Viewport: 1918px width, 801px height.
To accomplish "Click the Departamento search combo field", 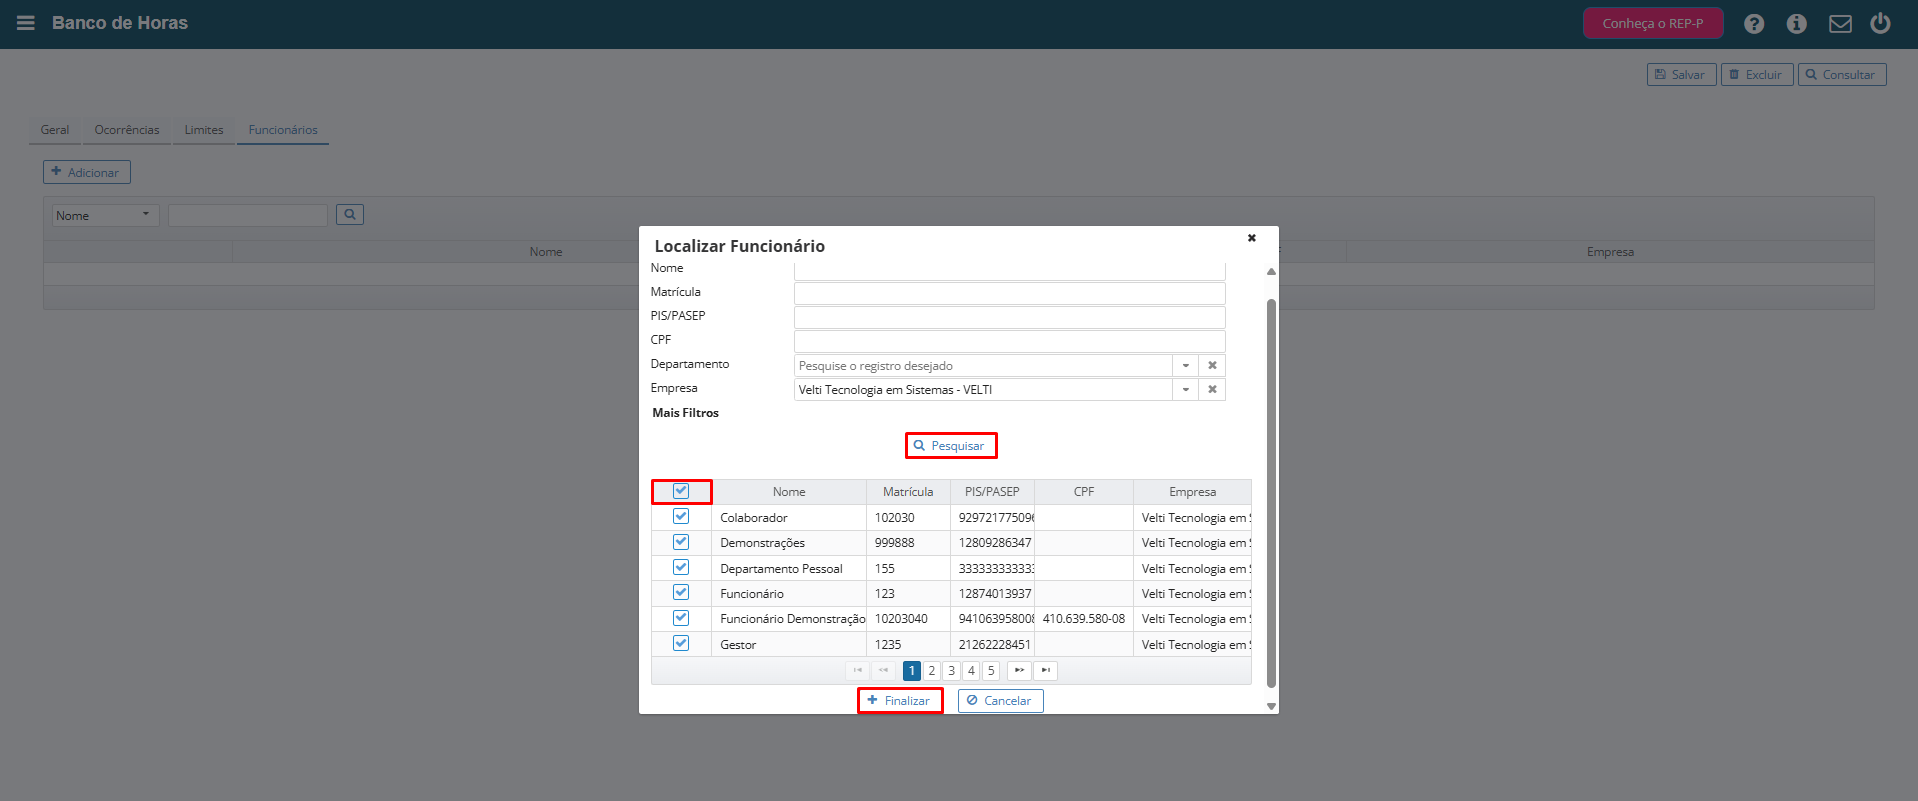I will coord(983,365).
